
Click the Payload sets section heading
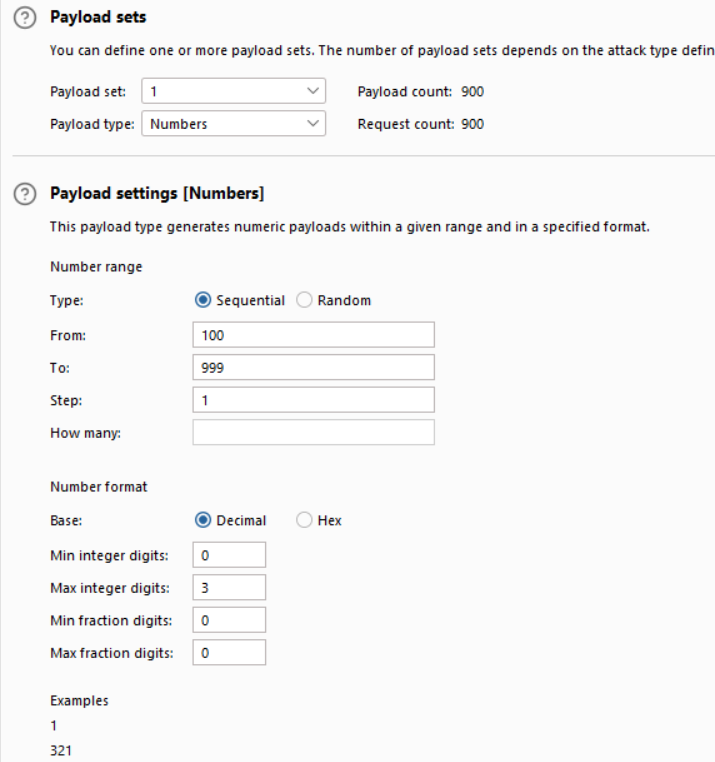pyautogui.click(x=97, y=19)
